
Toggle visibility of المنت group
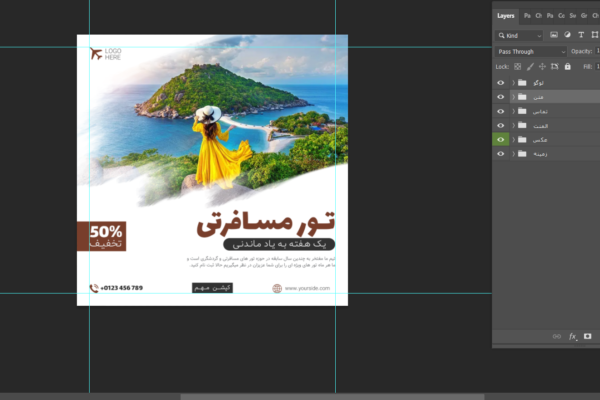(501, 125)
